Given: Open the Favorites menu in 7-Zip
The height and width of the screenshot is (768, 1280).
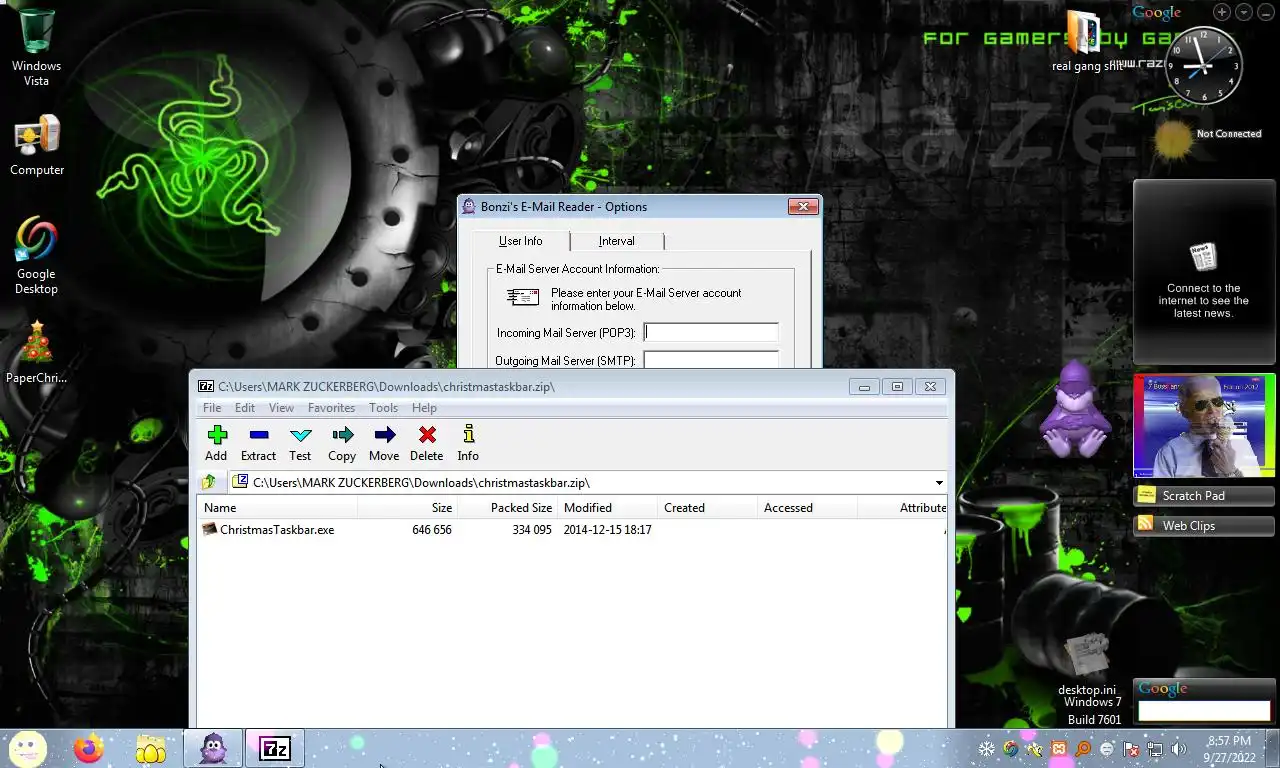Looking at the screenshot, I should pos(331,408).
